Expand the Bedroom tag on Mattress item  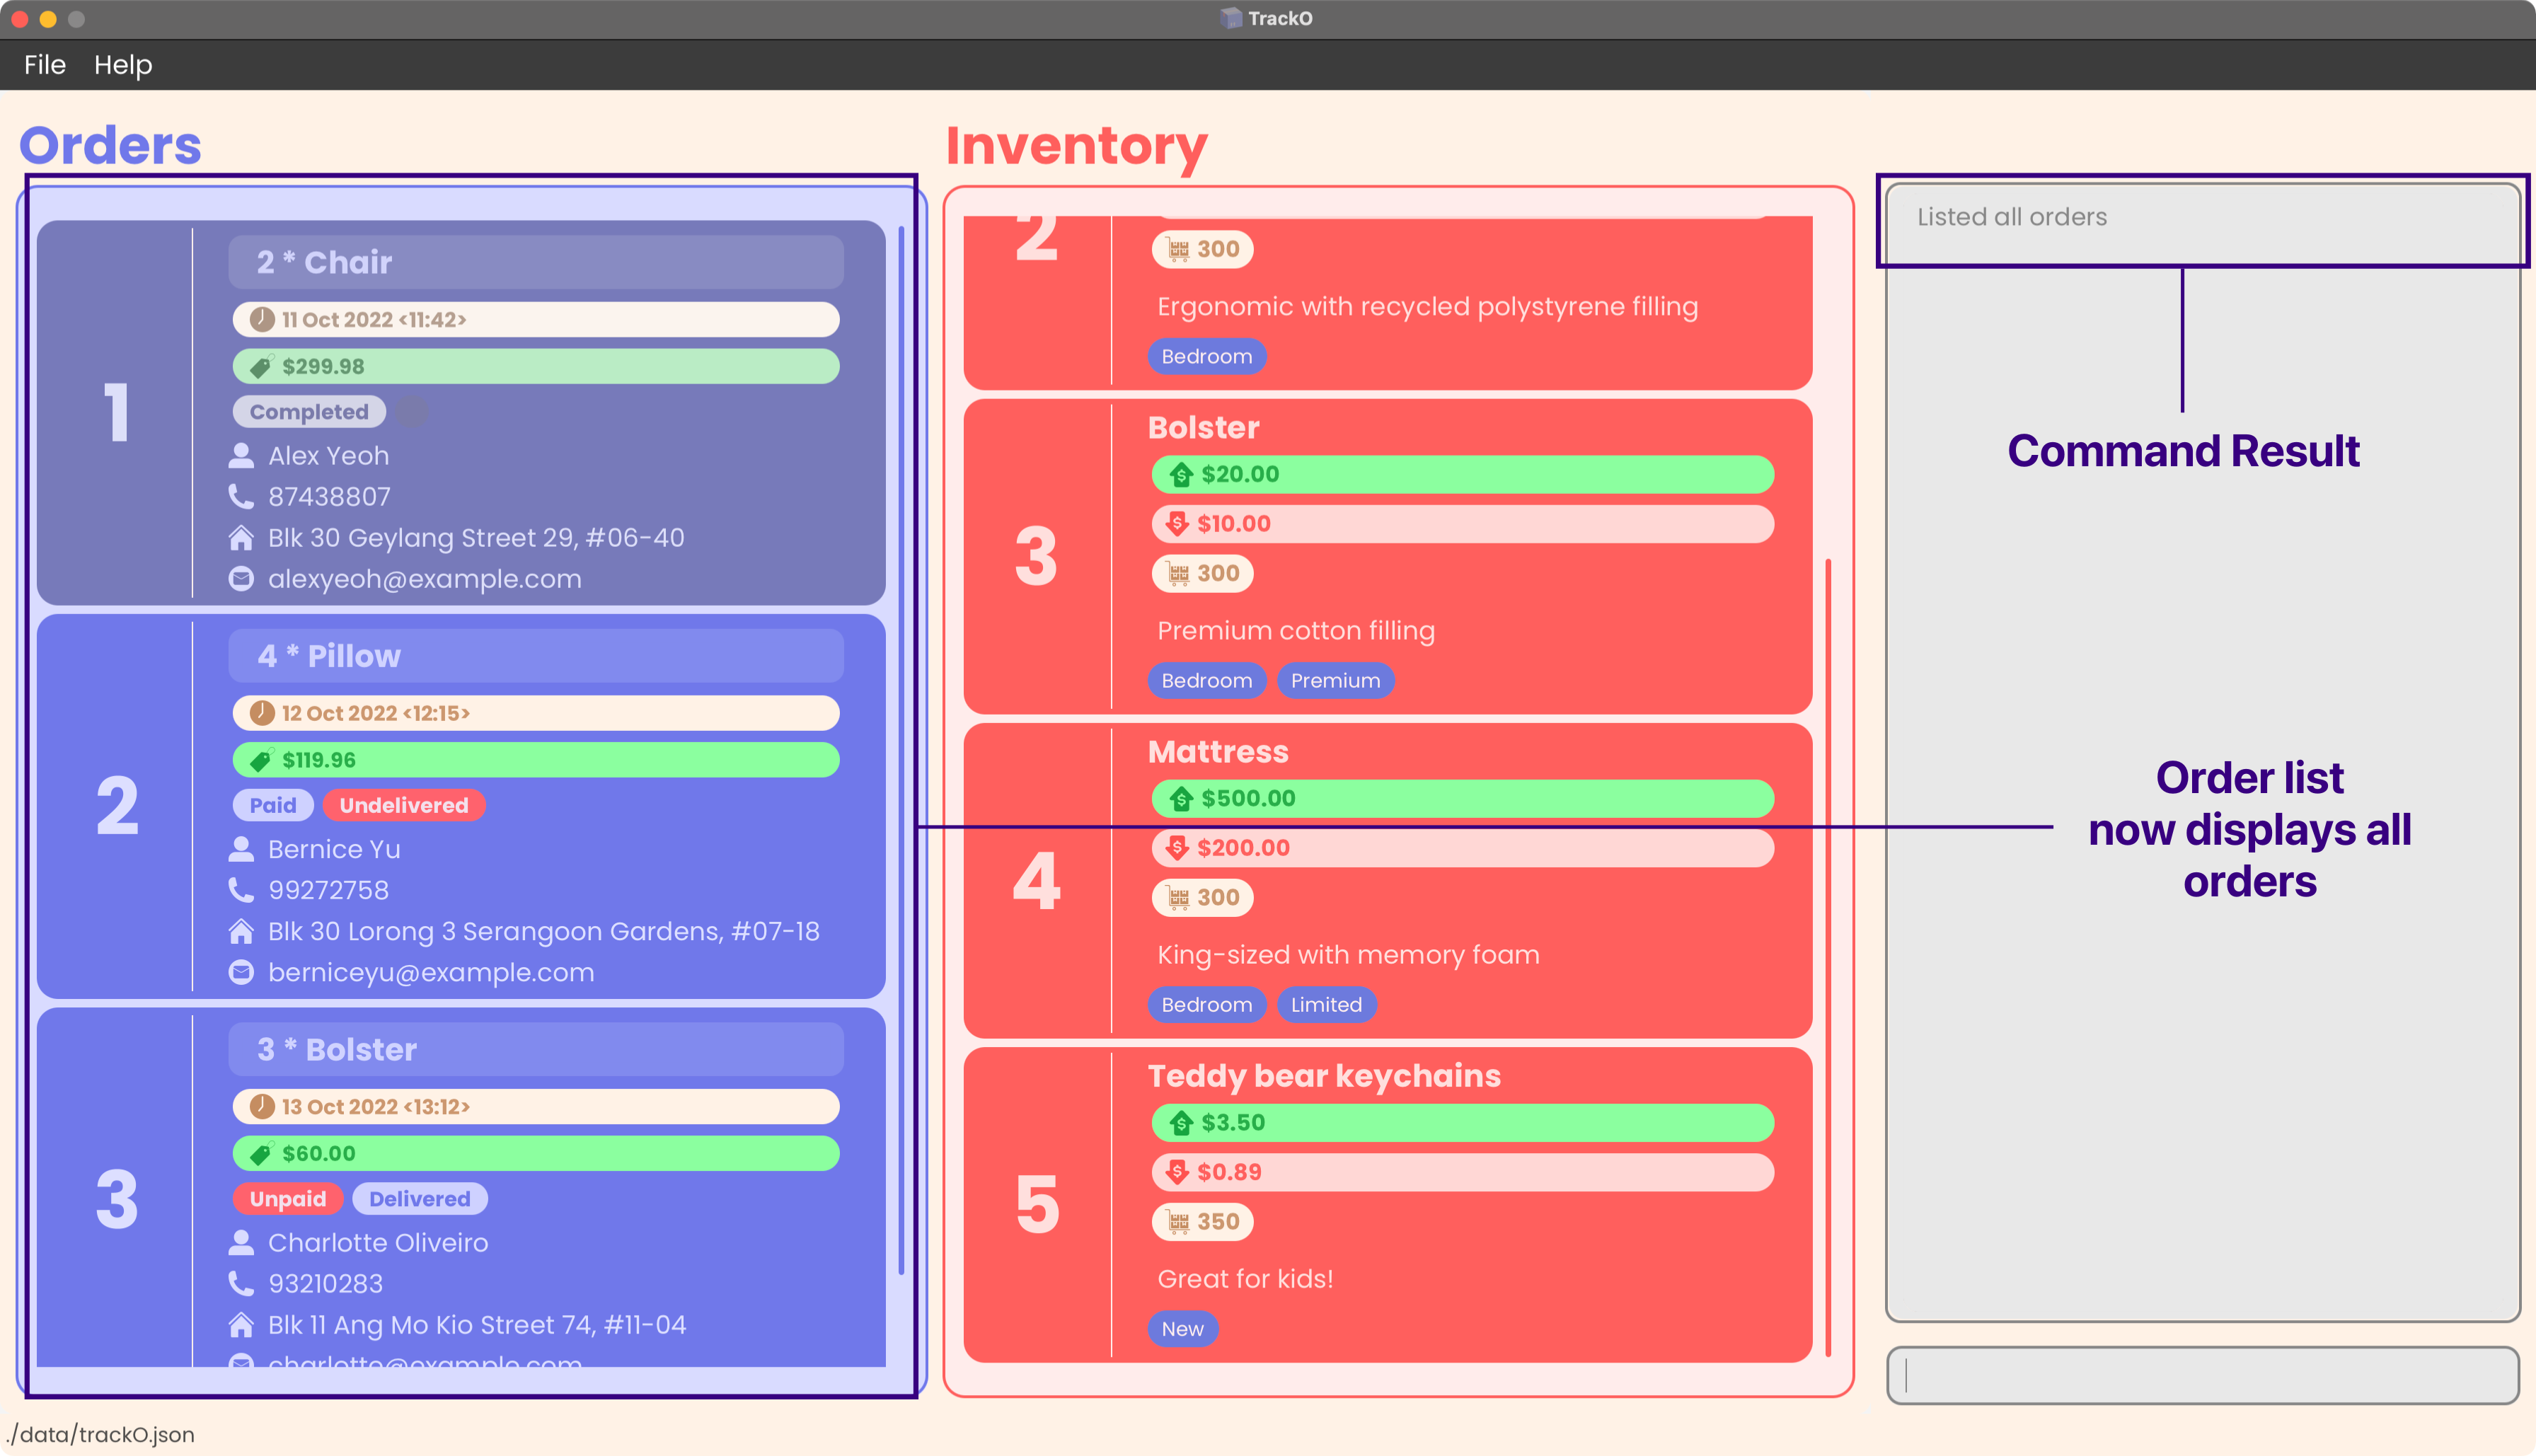coord(1209,1003)
